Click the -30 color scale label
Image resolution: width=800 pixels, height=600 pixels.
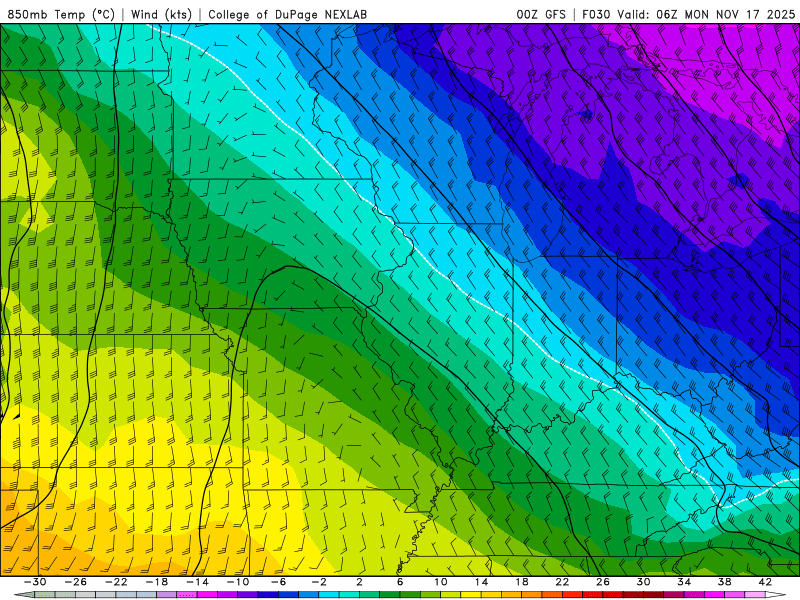point(35,582)
